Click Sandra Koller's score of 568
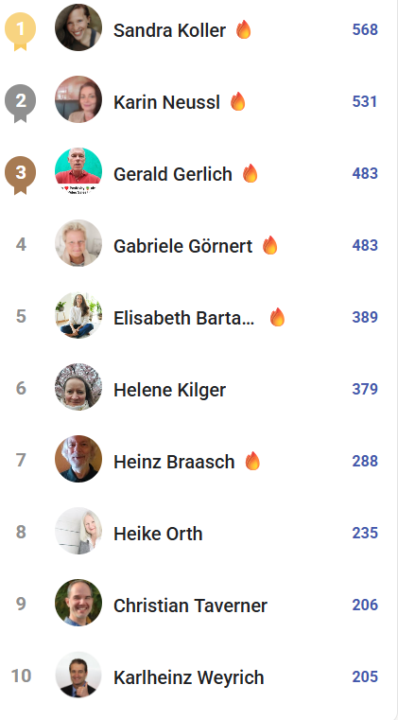Viewport: 398px width, 720px height. click(x=365, y=30)
